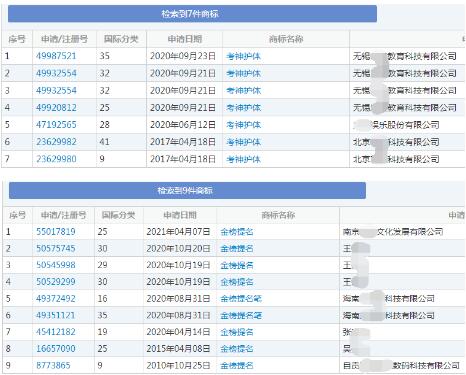Select the date 2015年04月08日
This screenshot has width=466, height=375.
click(178, 349)
